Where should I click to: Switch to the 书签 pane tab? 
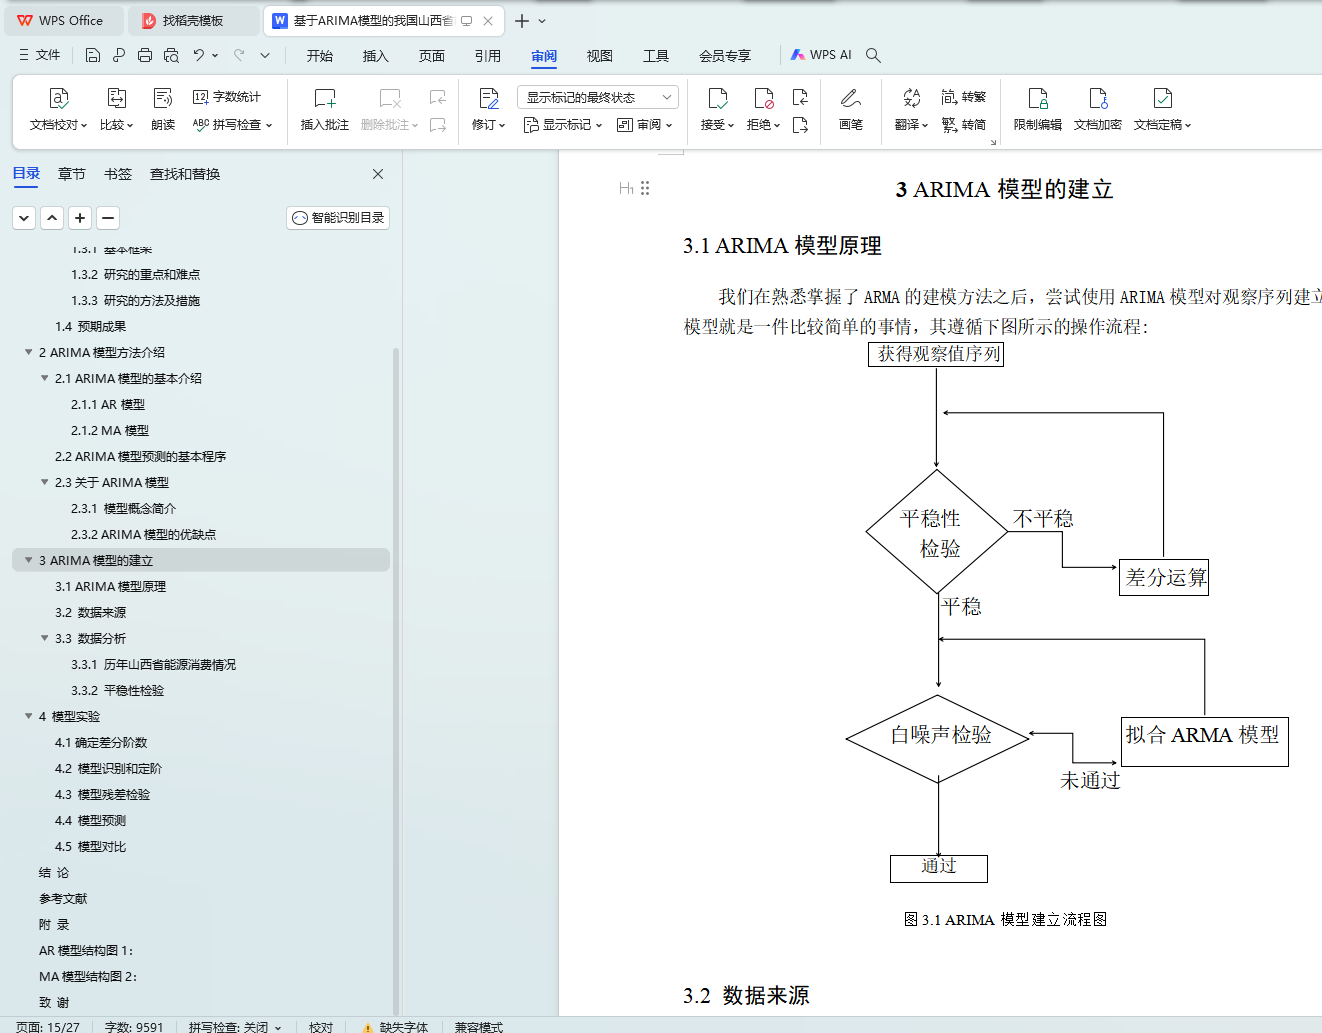coord(118,174)
